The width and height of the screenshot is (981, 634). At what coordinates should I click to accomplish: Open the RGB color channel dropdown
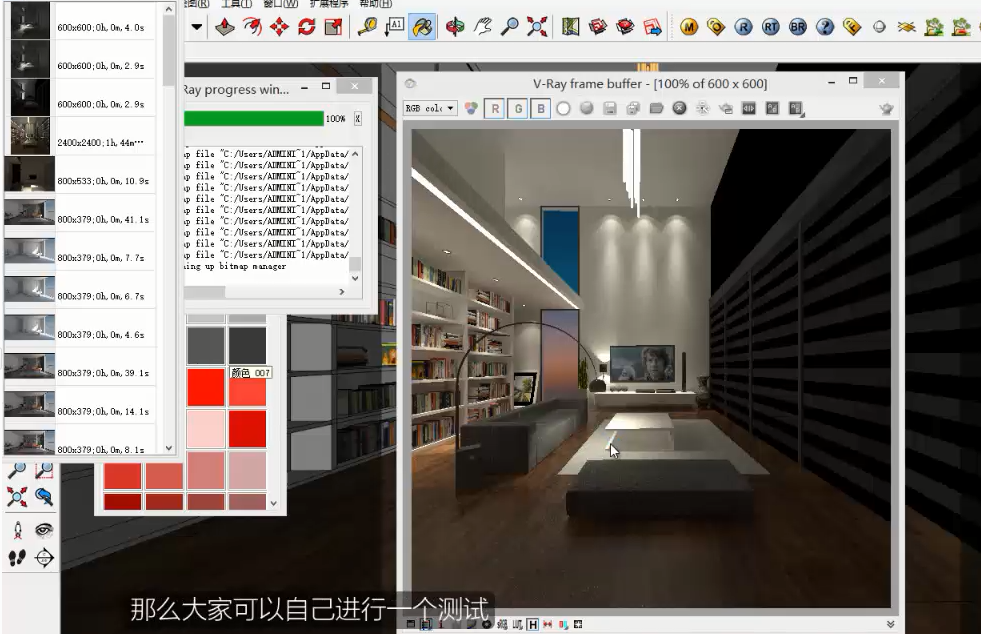(430, 108)
